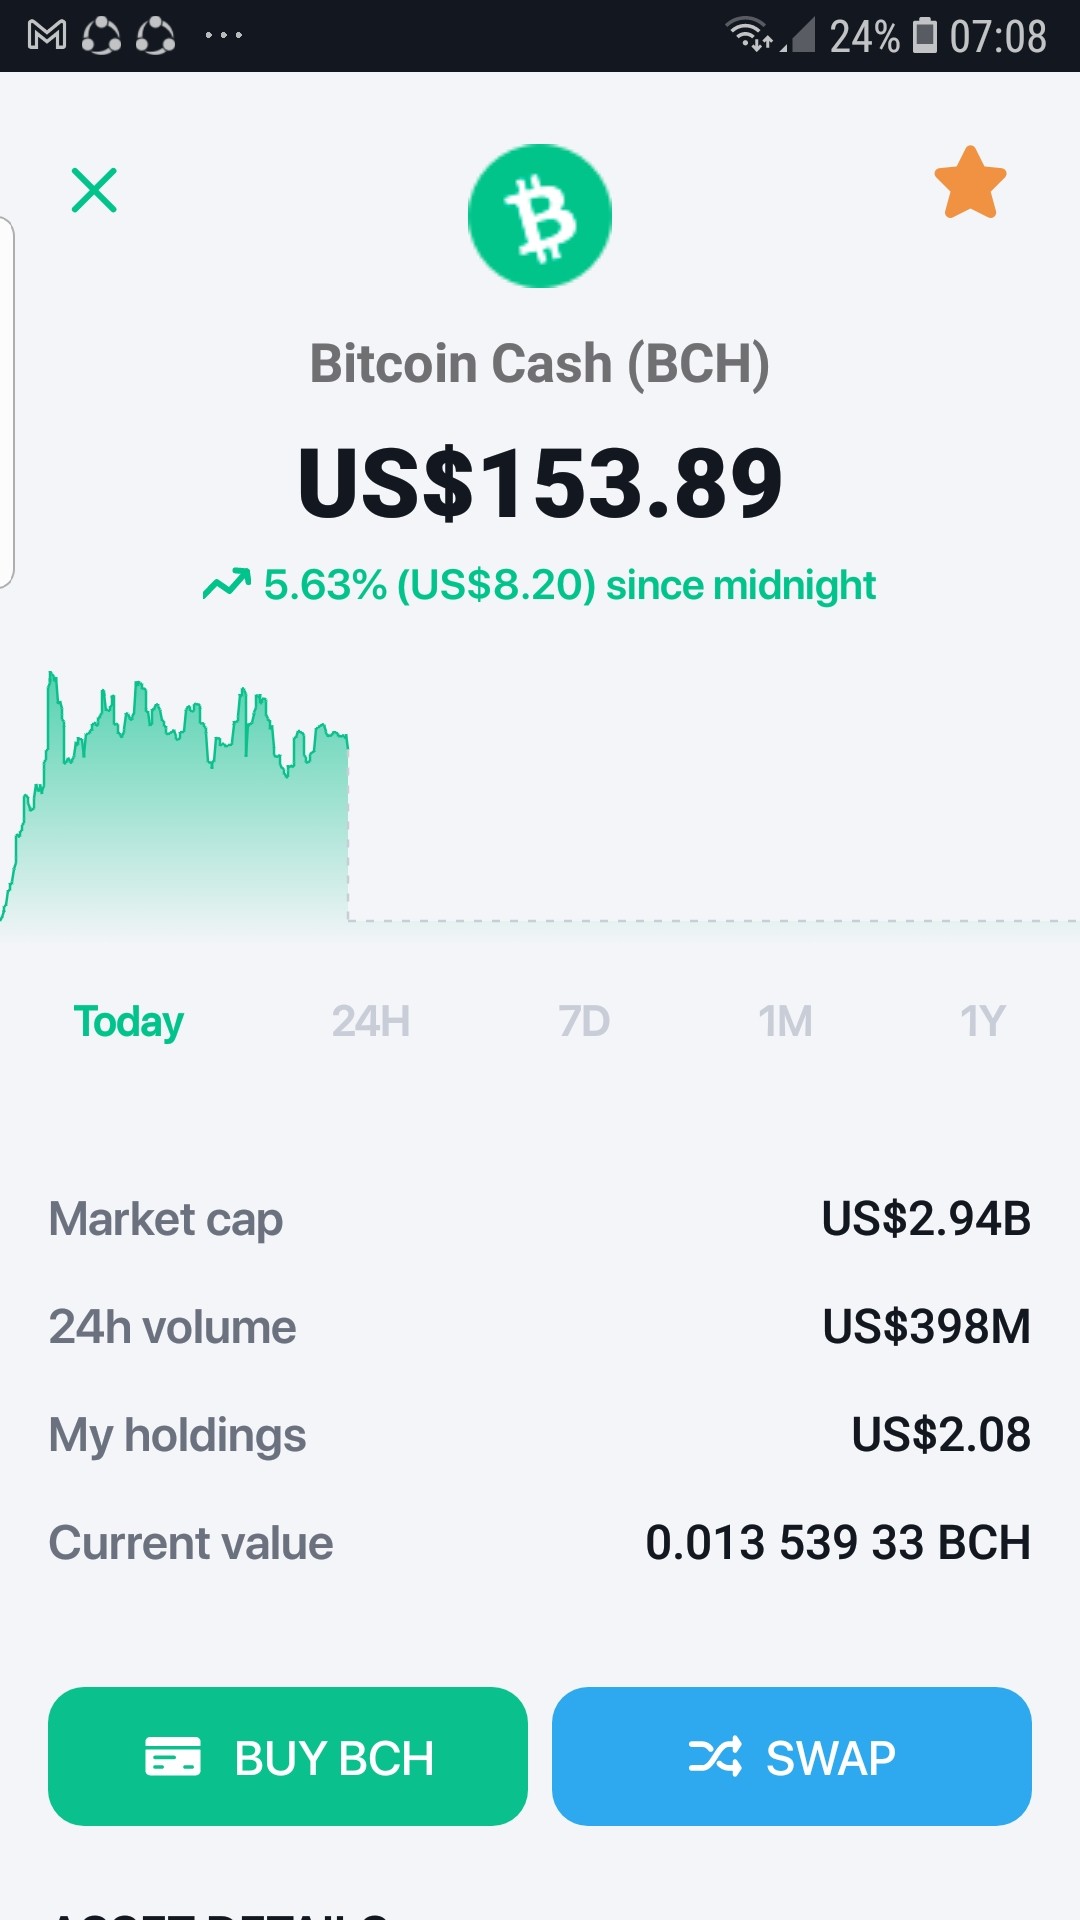Tap the green price chart area
The image size is (1080, 1920).
pyautogui.click(x=175, y=800)
